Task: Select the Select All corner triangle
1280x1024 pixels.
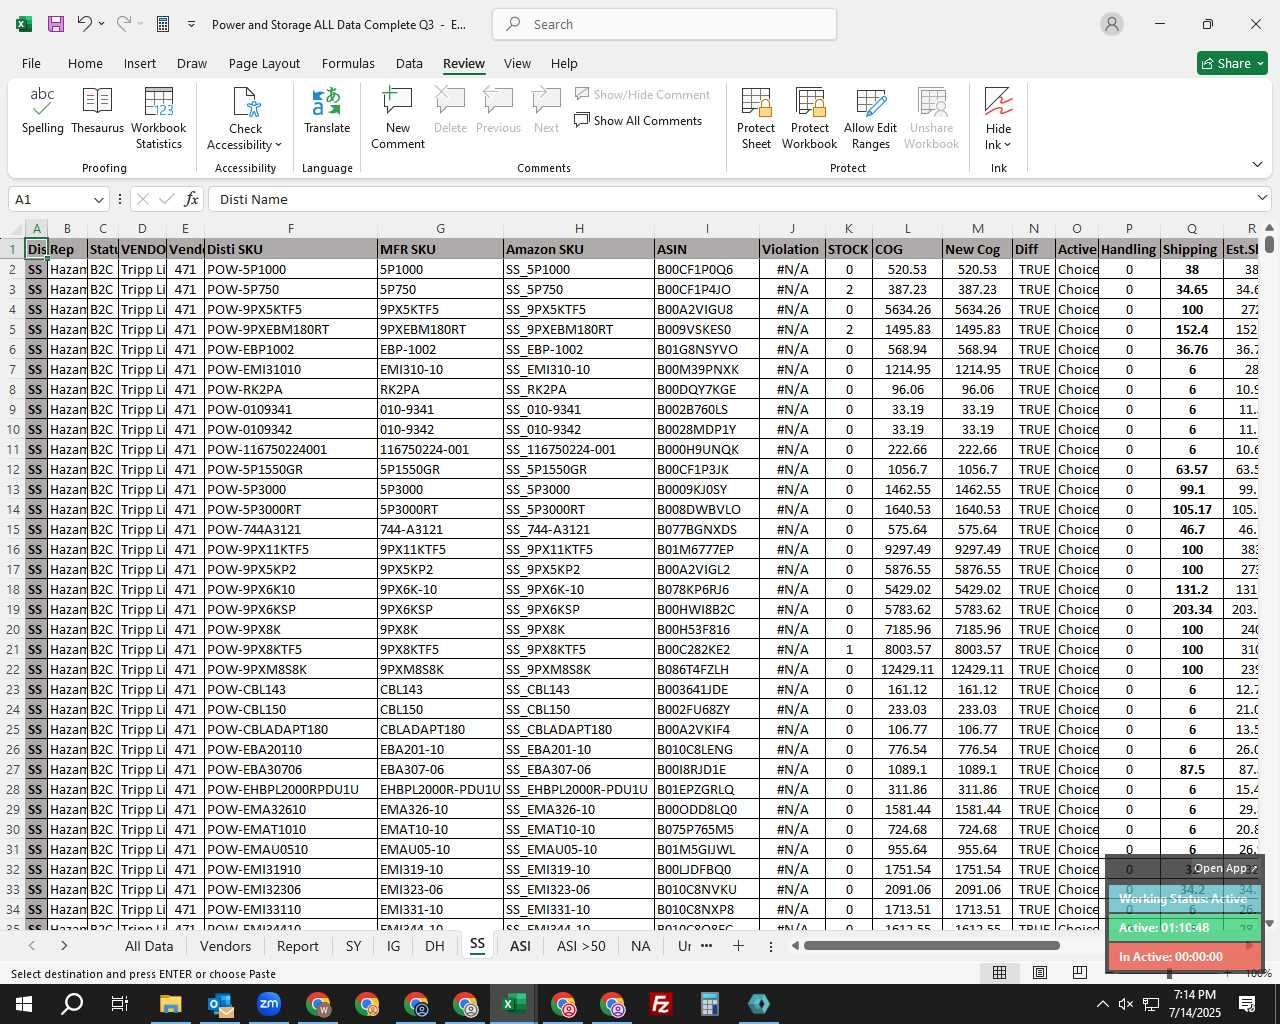Action: pyautogui.click(x=12, y=229)
